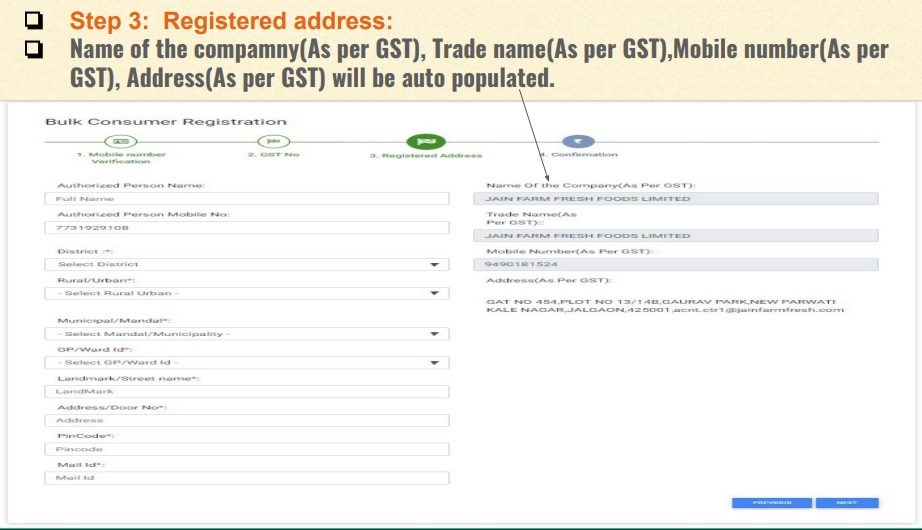
Task: Expand the Select Mandal/Municipality dropdown
Action: coord(247,334)
